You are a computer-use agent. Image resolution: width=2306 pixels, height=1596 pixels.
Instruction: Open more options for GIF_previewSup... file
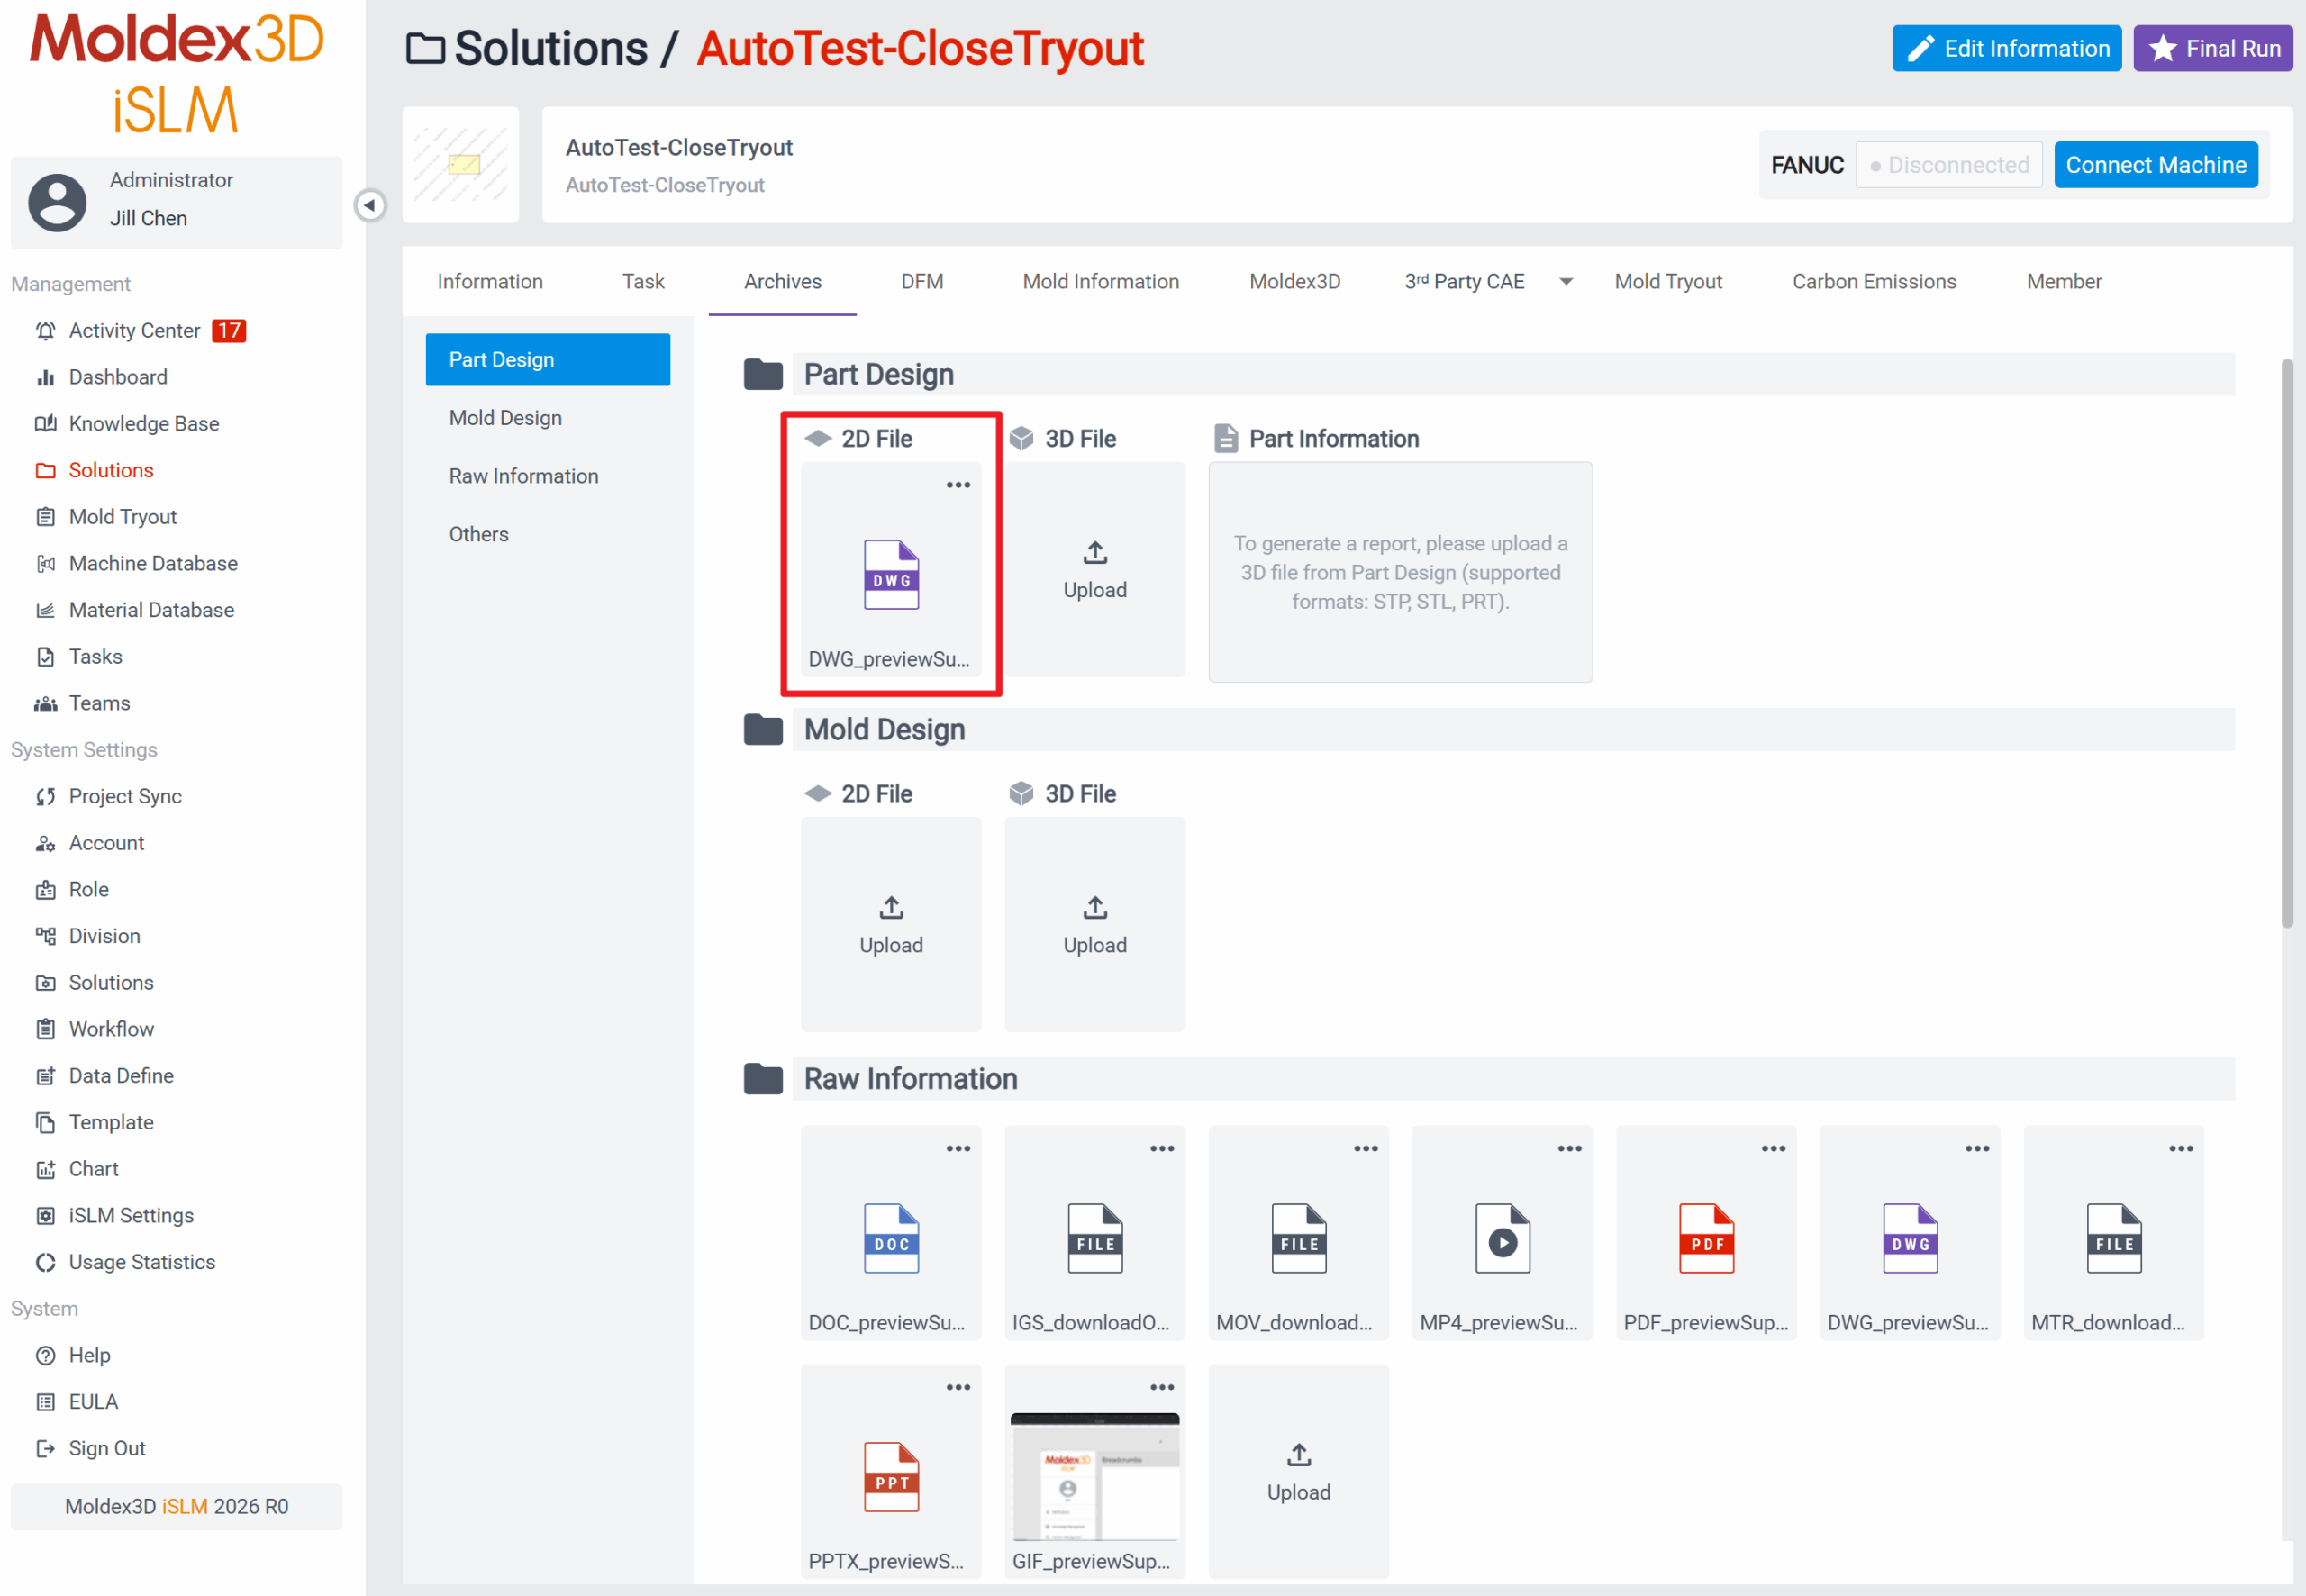pyautogui.click(x=1162, y=1388)
